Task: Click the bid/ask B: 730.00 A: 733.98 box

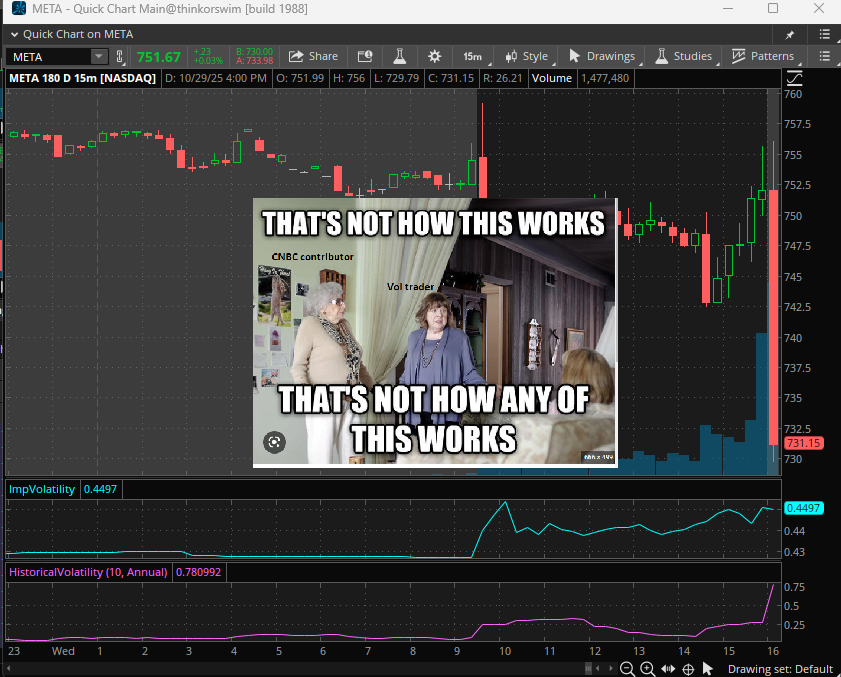Action: 254,56
